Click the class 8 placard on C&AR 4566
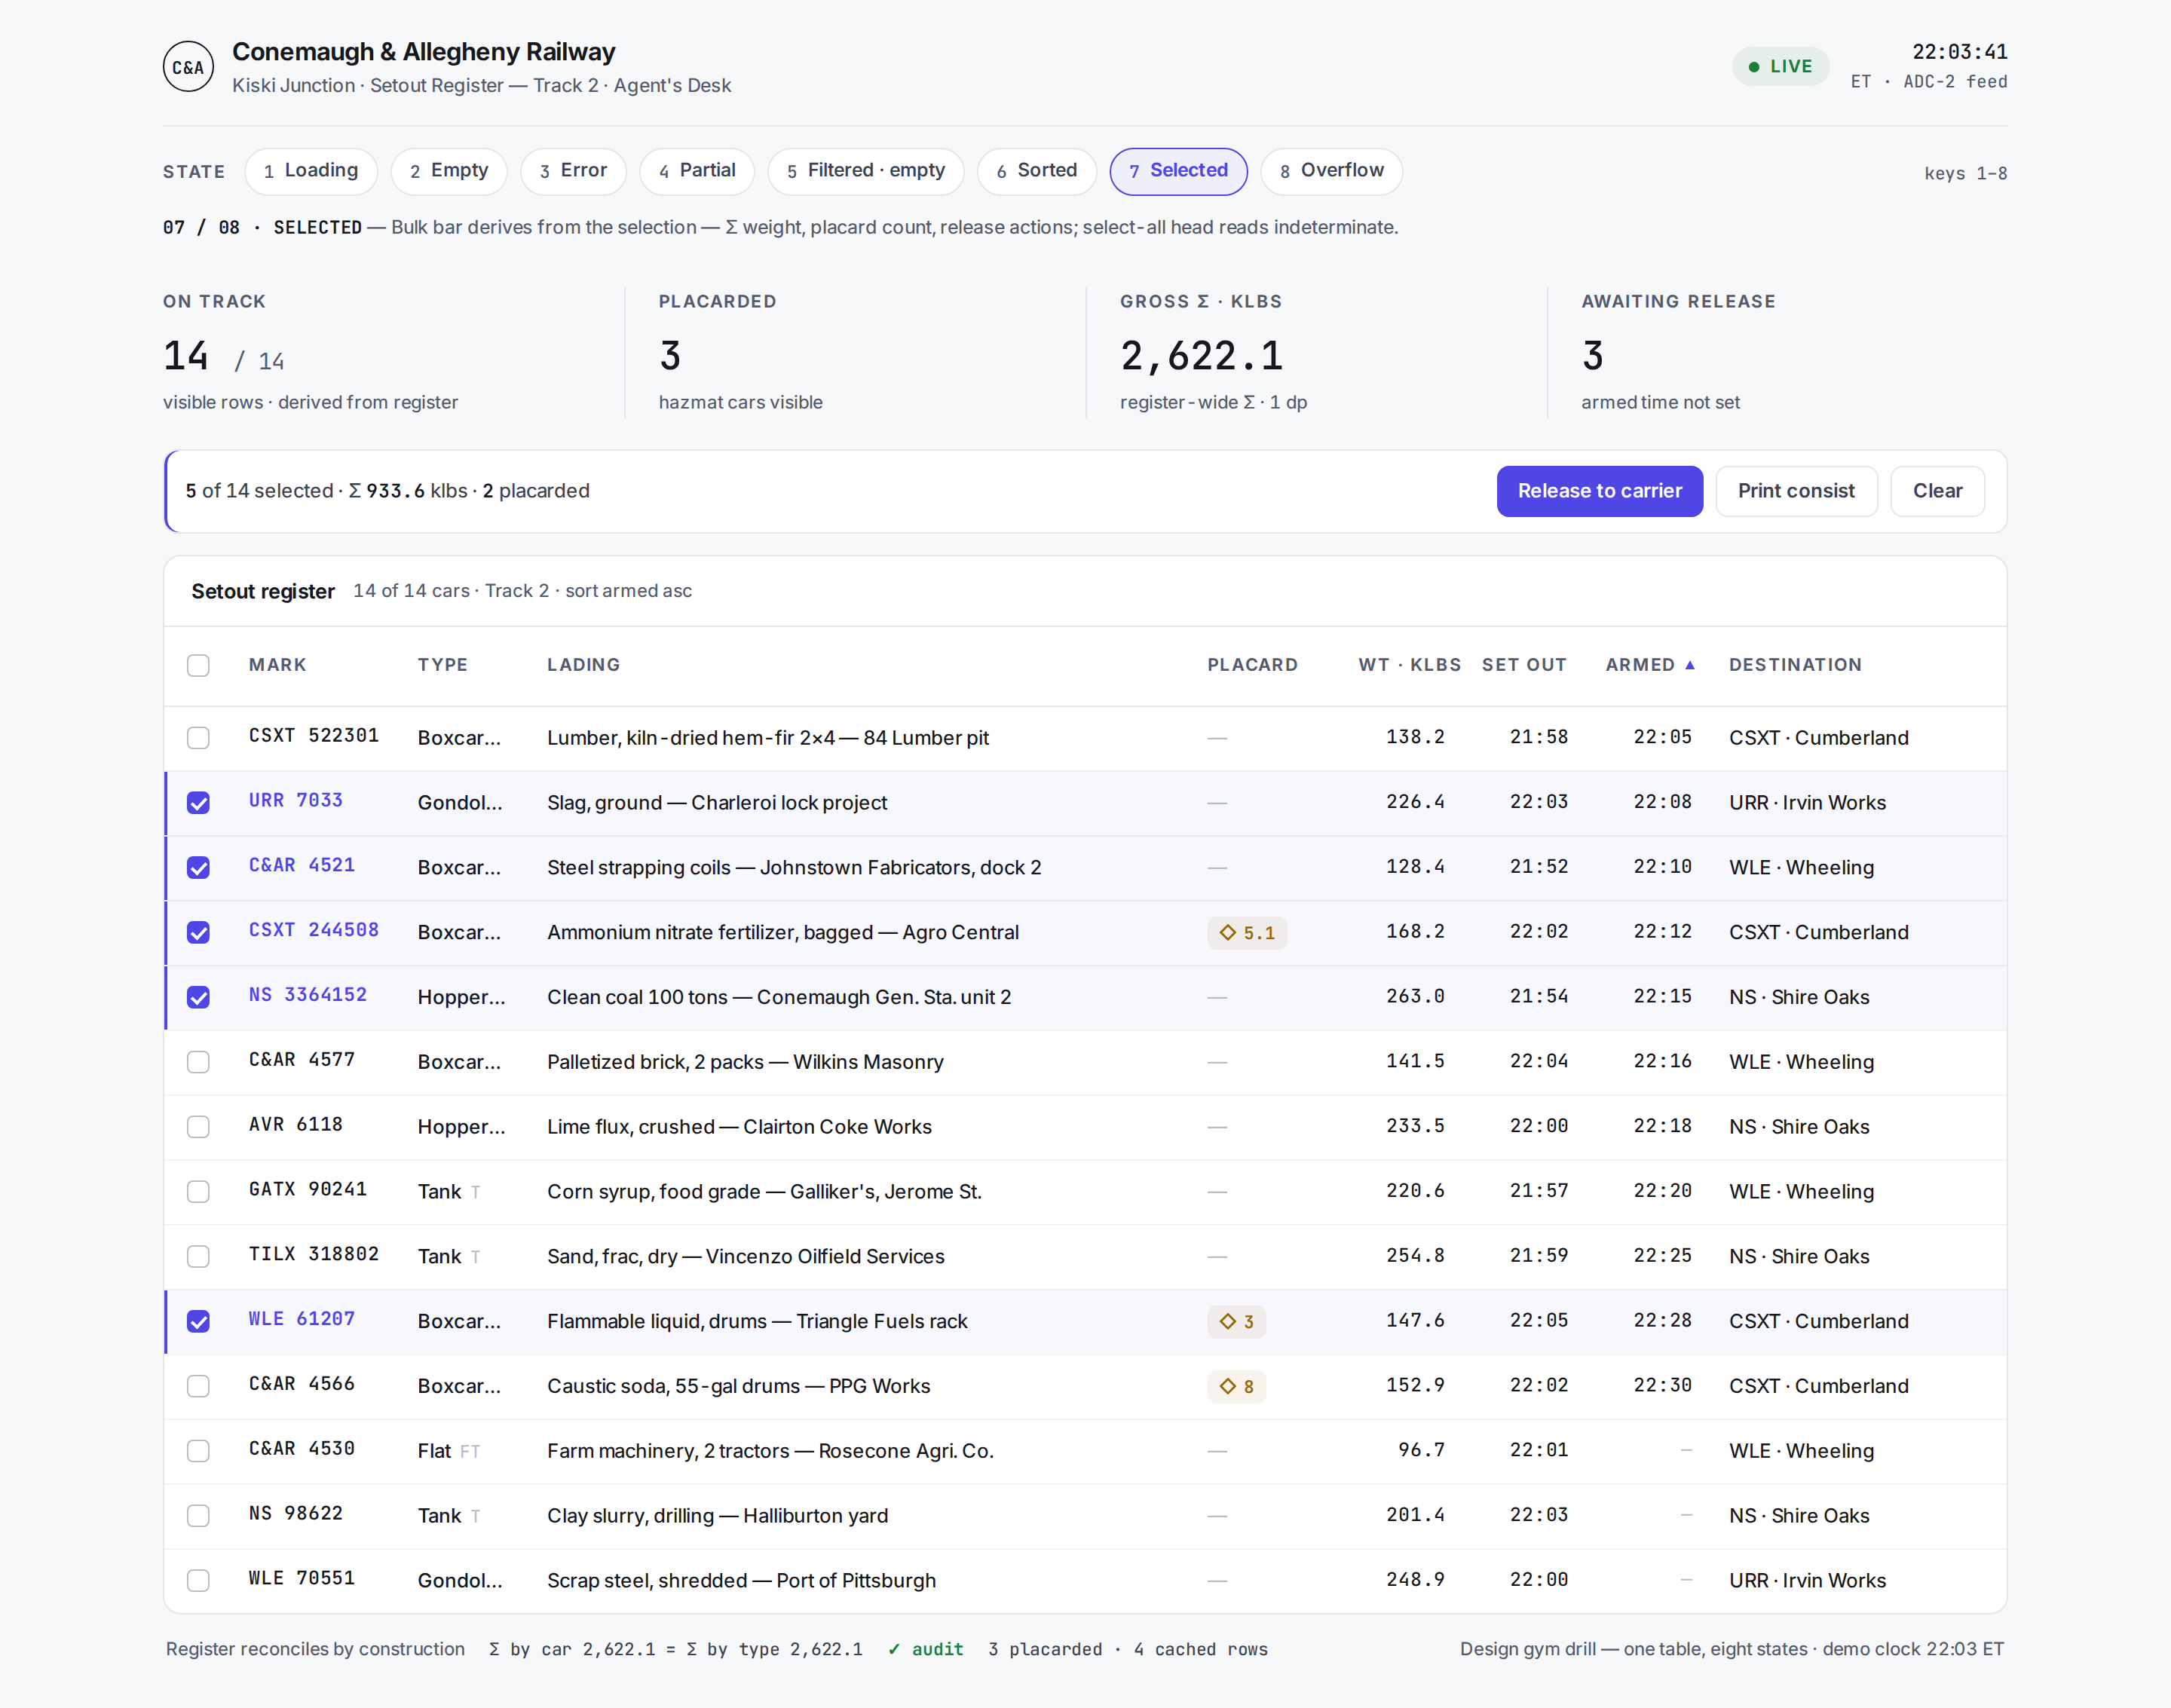 click(x=1236, y=1386)
